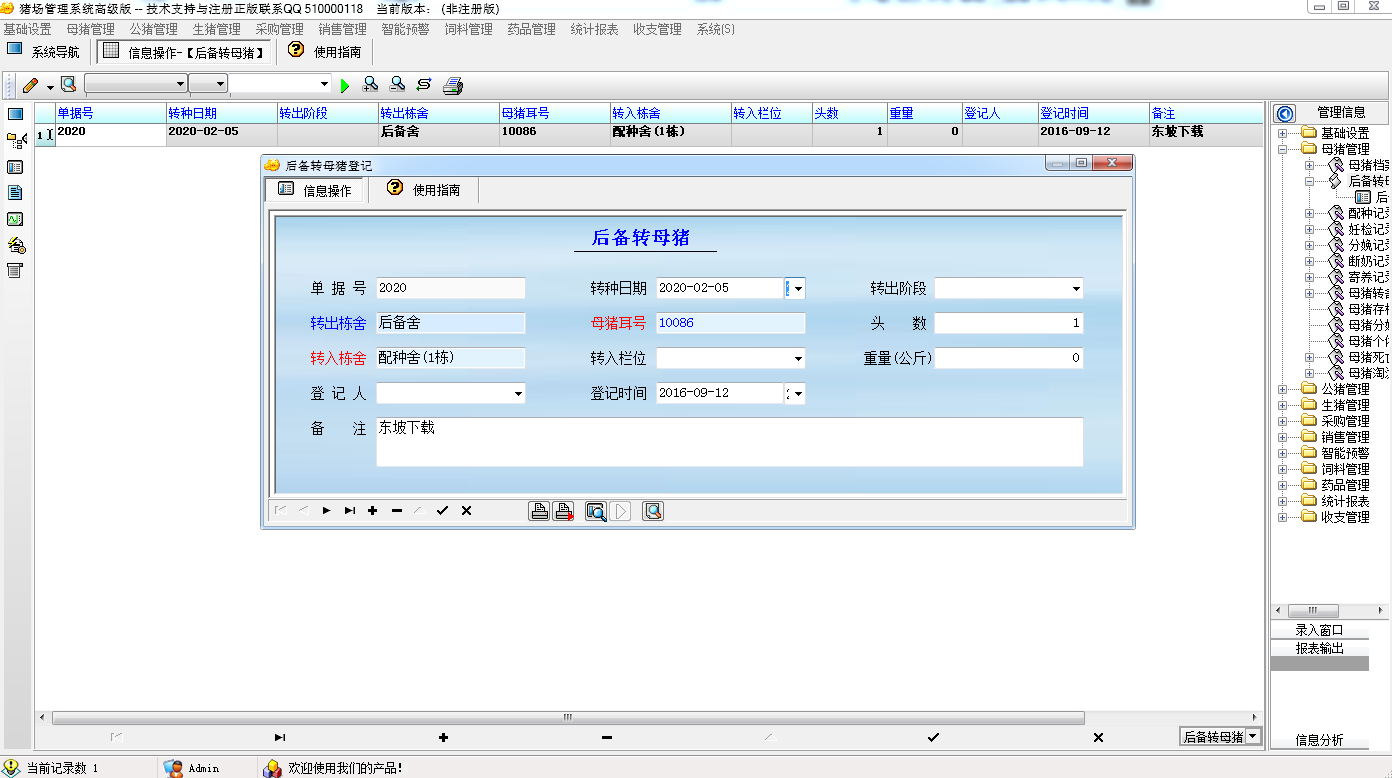Switch to the 系统导航 tab
1392x778 pixels.
[x=44, y=51]
